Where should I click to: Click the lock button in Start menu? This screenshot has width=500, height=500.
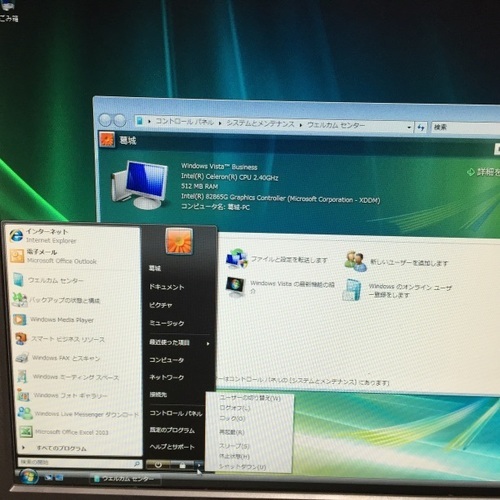pyautogui.click(x=182, y=465)
